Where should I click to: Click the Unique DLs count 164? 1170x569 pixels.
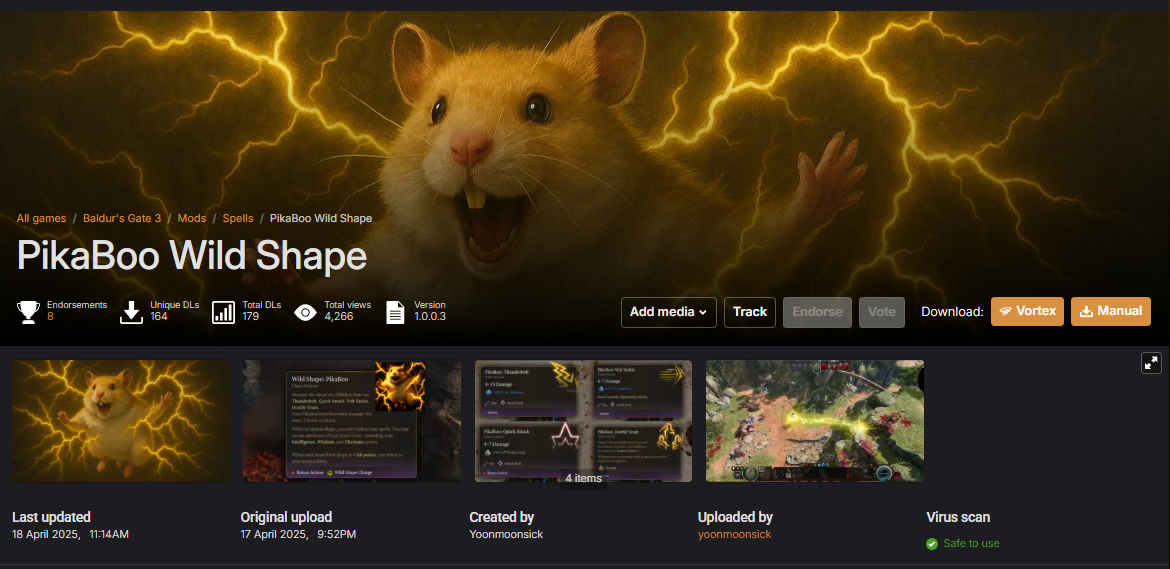tap(159, 316)
